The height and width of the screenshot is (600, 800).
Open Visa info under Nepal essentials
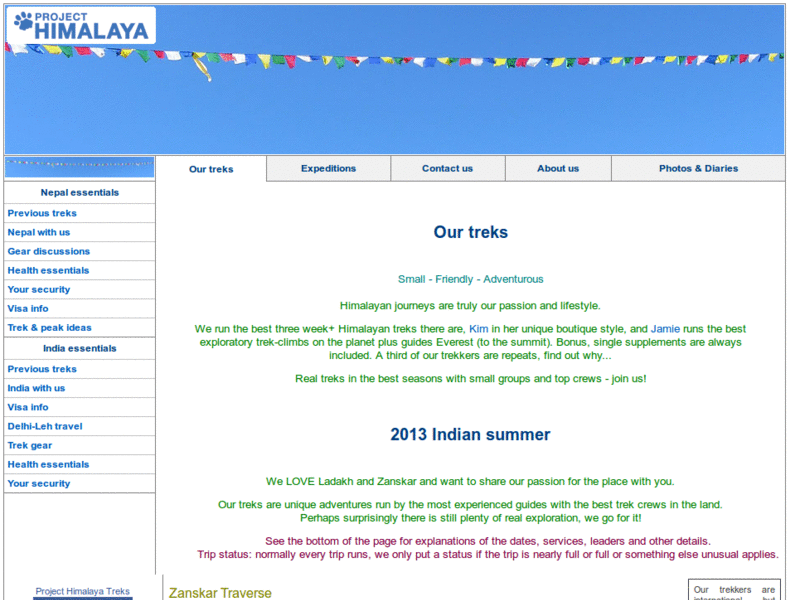pos(28,309)
